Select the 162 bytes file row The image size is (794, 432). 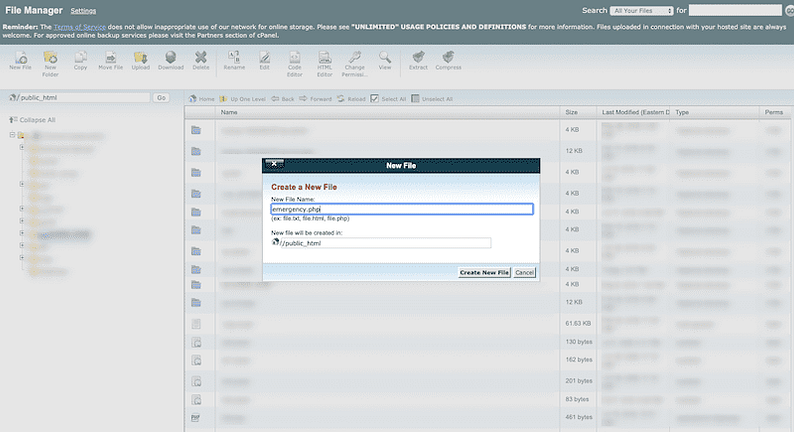coord(488,360)
